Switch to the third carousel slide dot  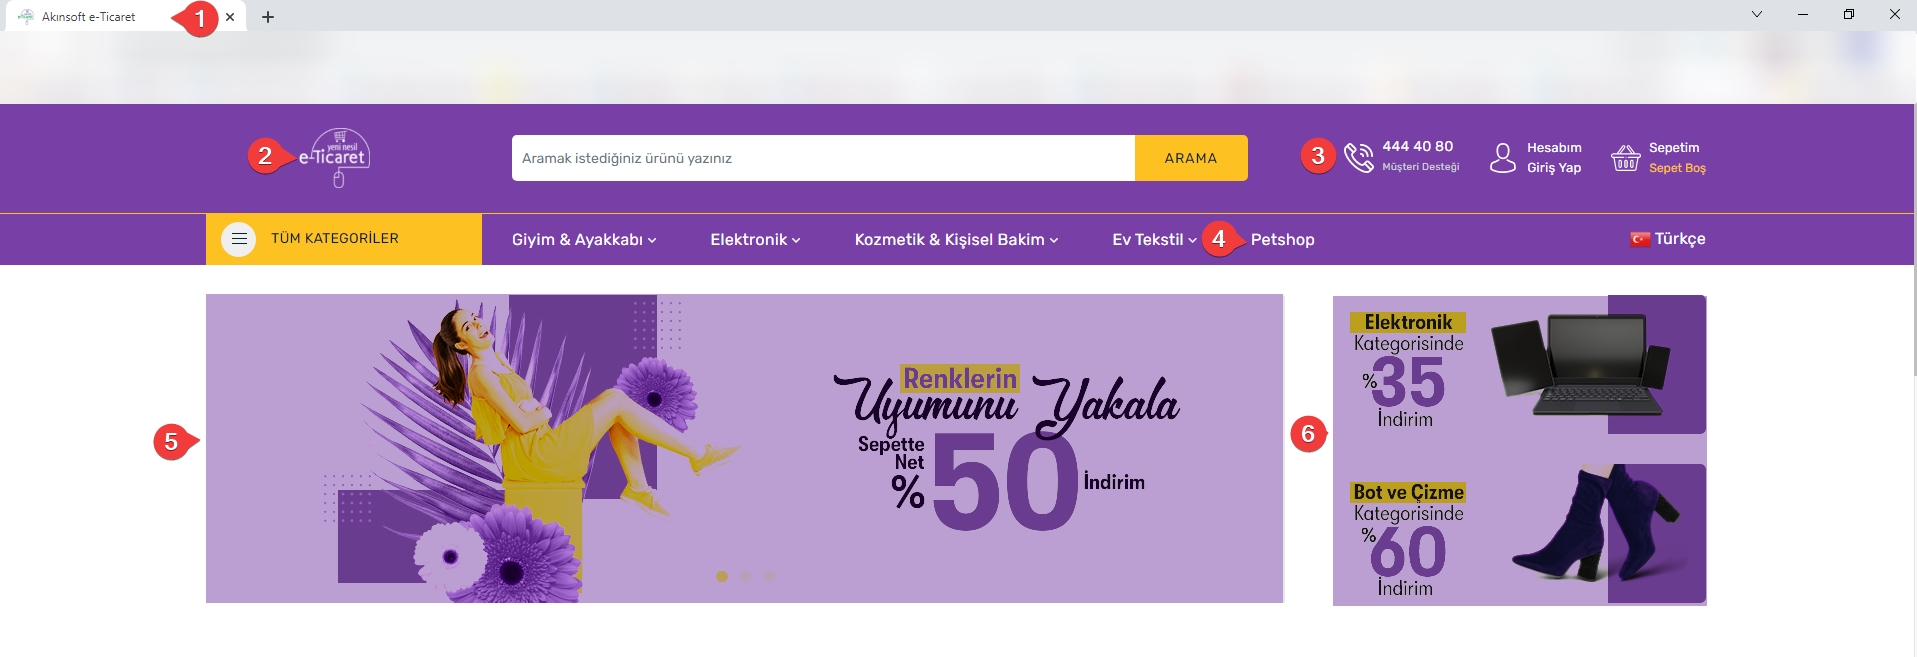(x=769, y=576)
